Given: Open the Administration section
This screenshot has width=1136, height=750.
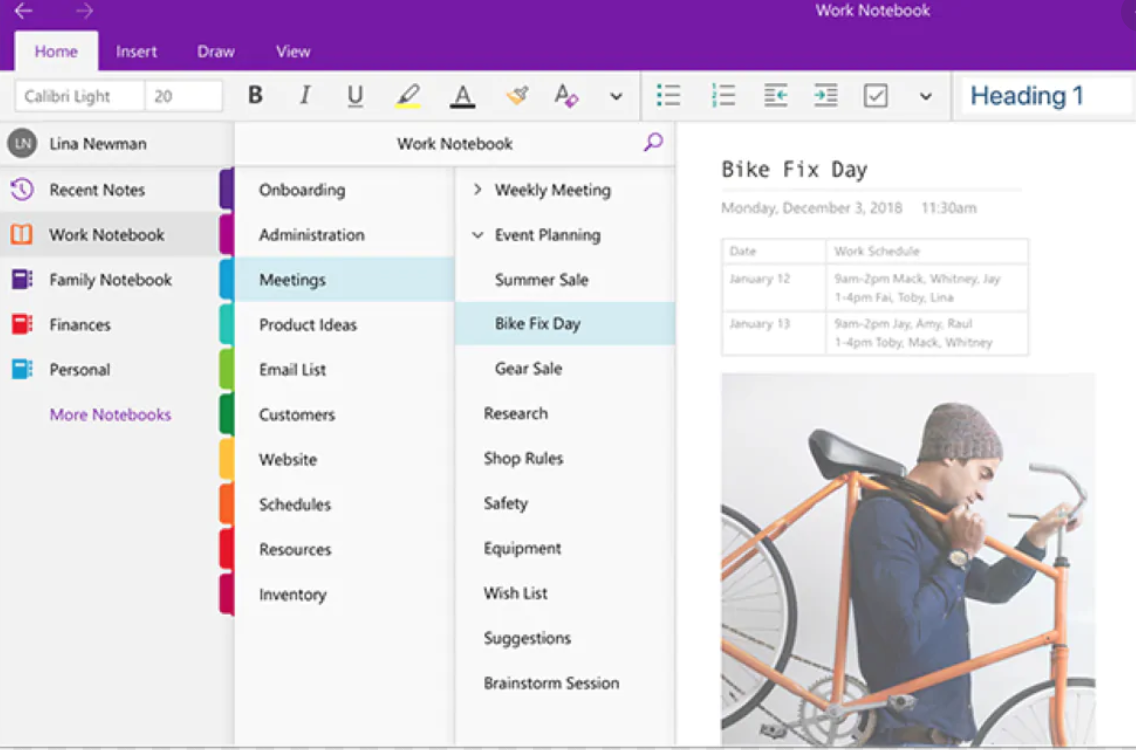Looking at the screenshot, I should tap(345, 235).
